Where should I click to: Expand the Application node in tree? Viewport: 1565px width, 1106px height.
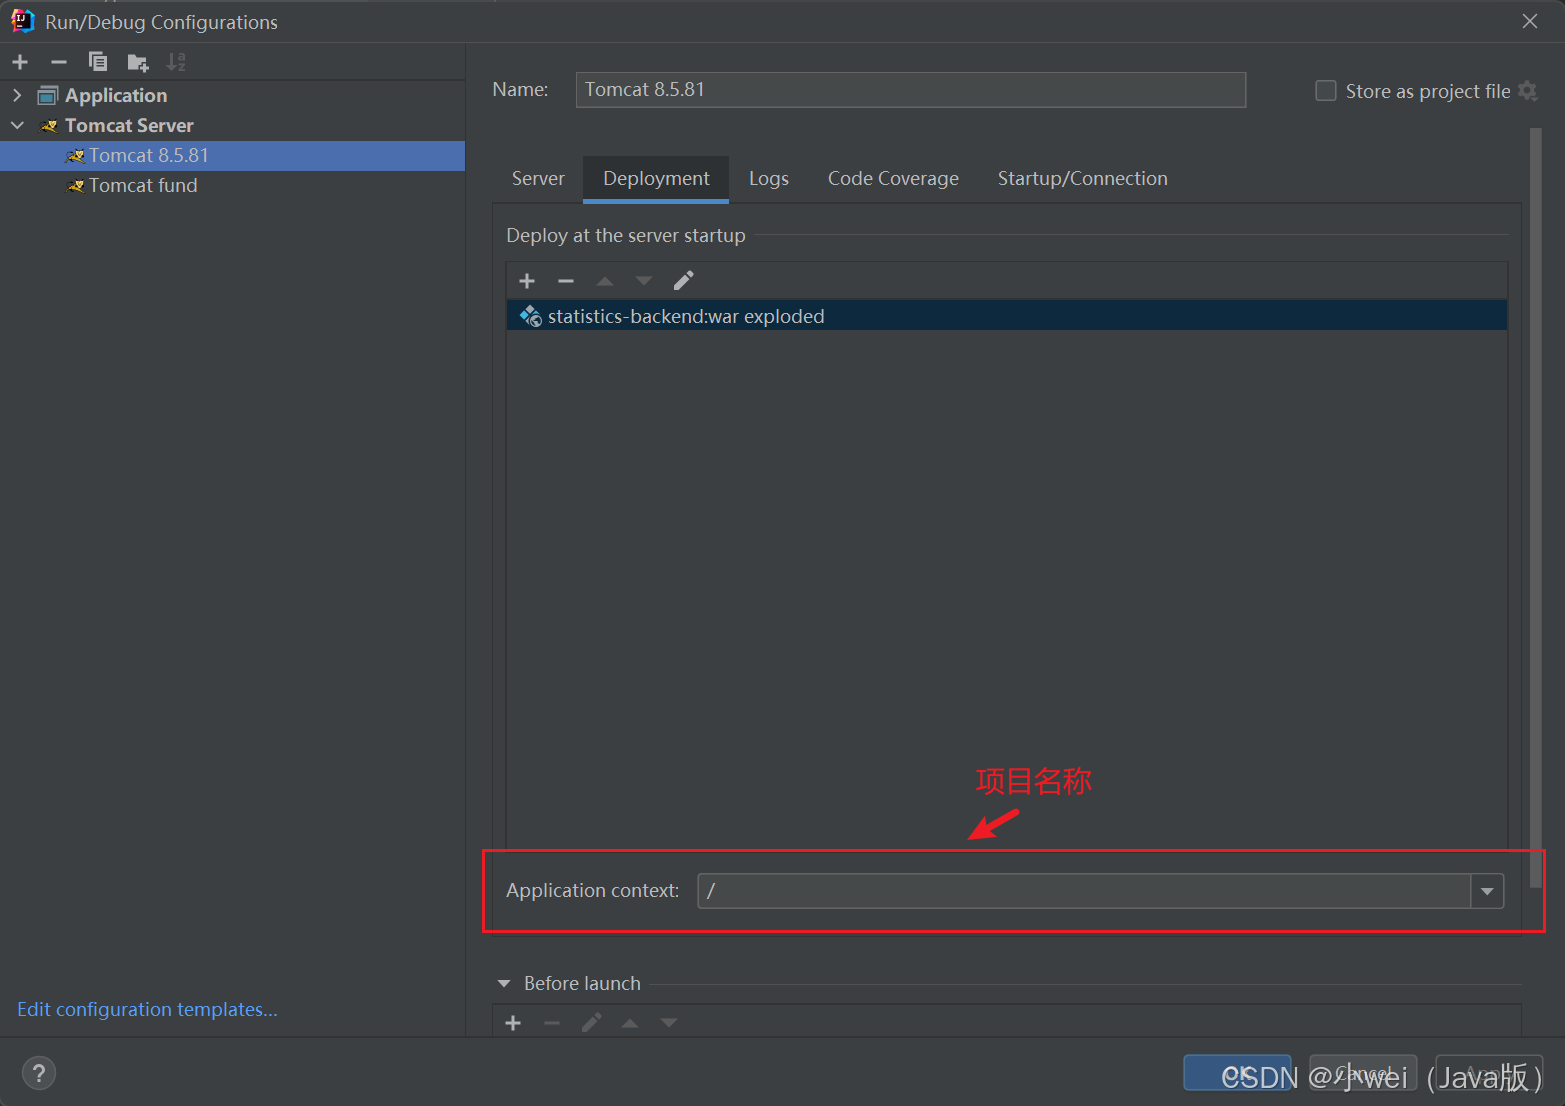[x=17, y=95]
